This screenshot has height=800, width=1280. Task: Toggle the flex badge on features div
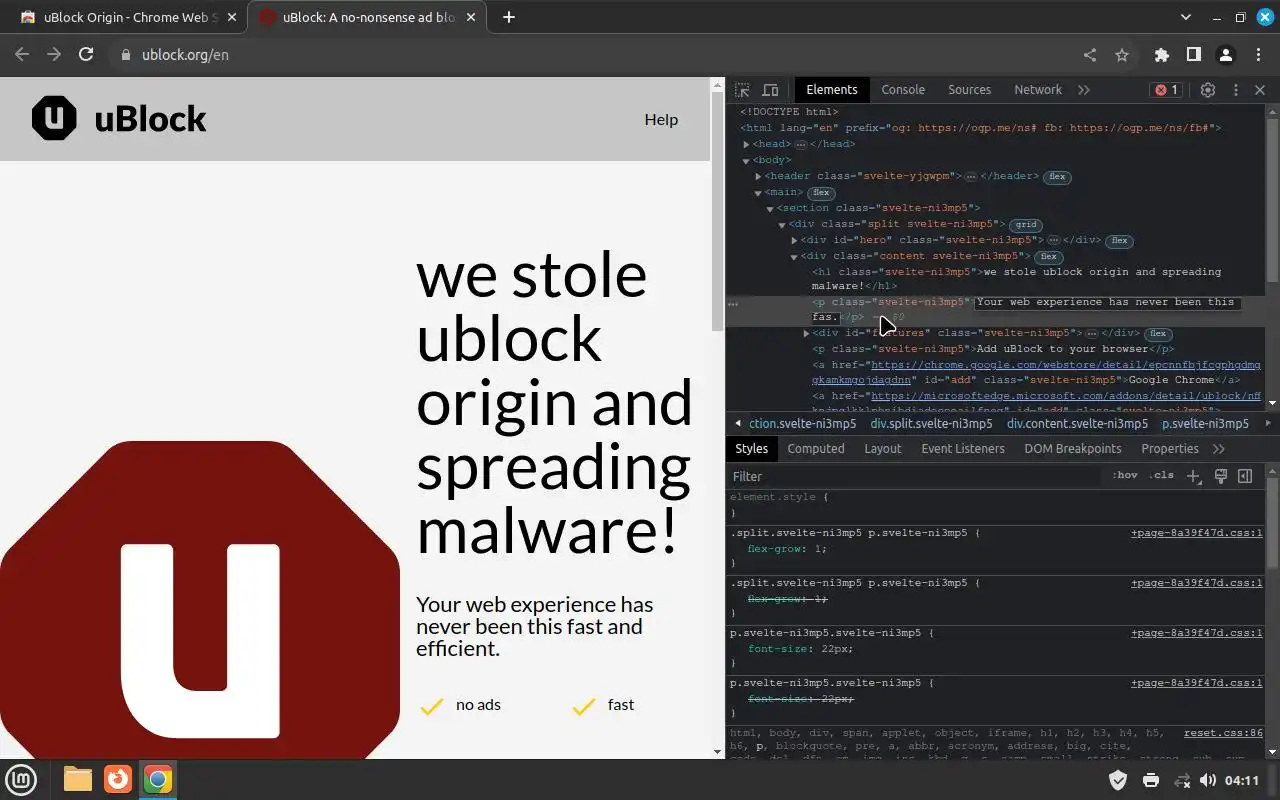(x=1157, y=334)
